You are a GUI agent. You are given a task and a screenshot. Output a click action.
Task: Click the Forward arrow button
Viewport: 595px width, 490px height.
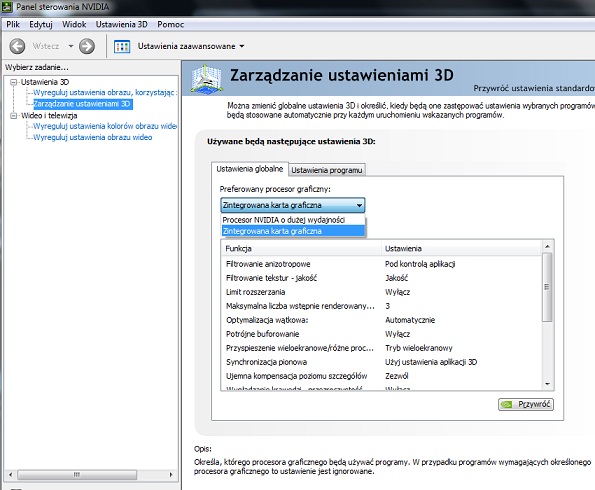coord(87,46)
